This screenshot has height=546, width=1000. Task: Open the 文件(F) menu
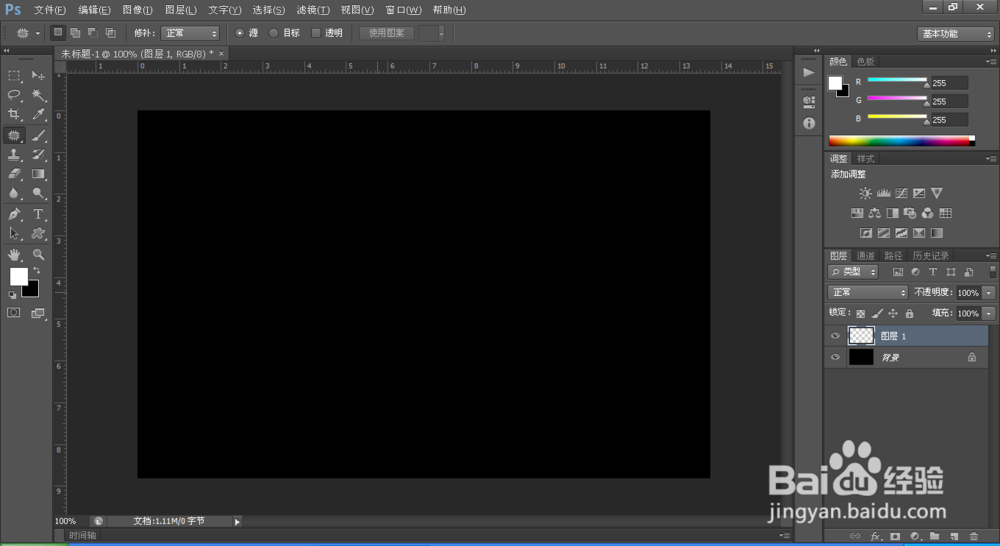tap(50, 10)
